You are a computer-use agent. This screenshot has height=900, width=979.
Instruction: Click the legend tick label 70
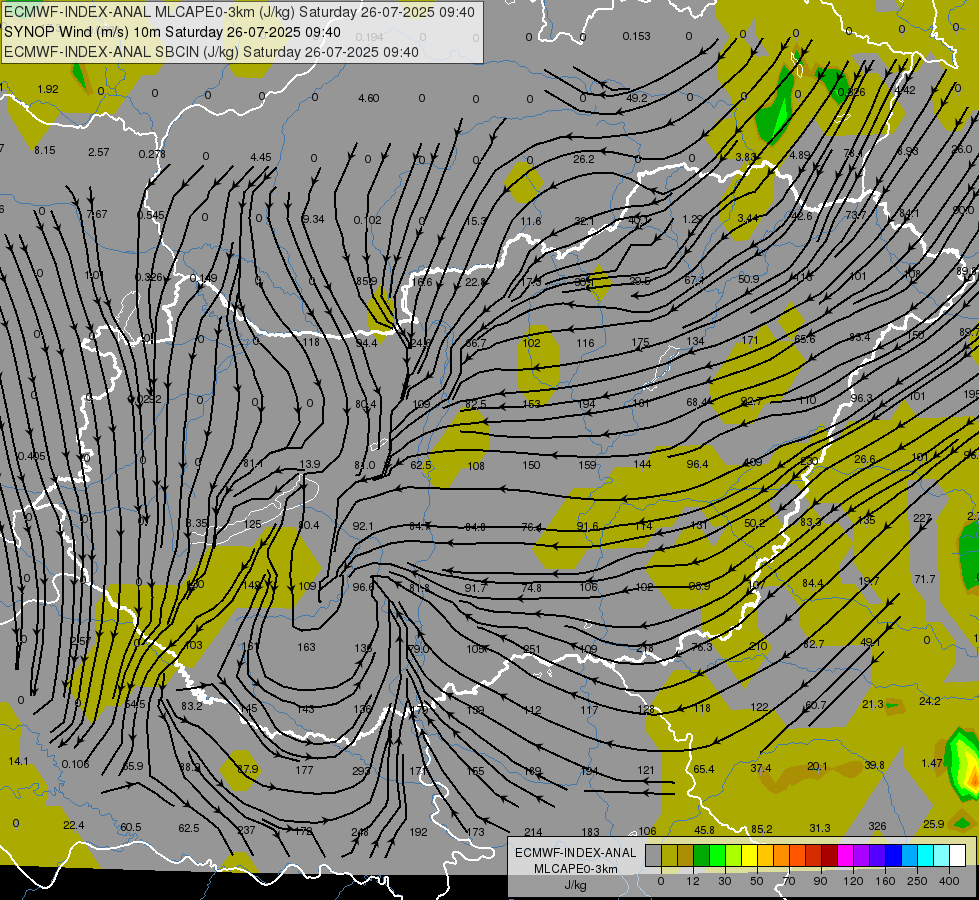point(789,881)
